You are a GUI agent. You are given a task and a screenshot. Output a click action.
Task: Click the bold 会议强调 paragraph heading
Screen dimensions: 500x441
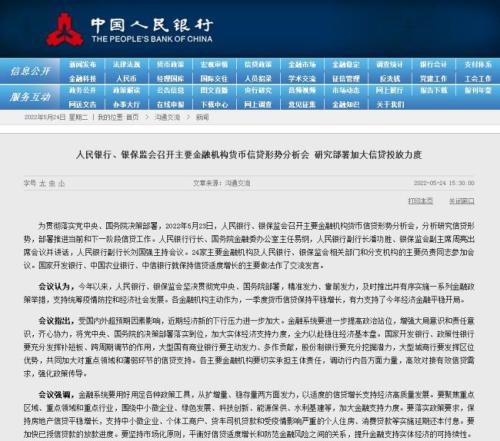click(x=56, y=395)
